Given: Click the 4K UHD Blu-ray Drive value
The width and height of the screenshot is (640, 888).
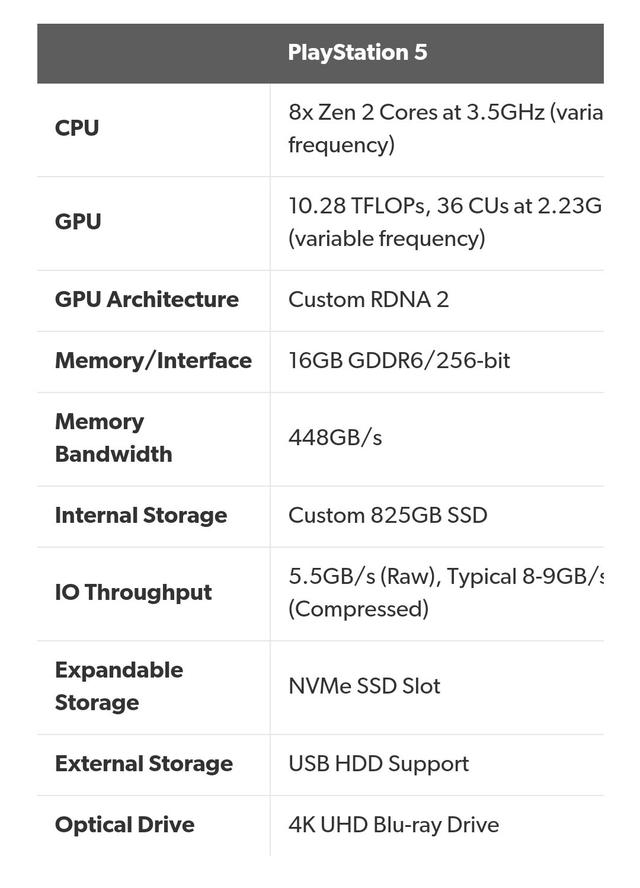Looking at the screenshot, I should click(394, 825).
